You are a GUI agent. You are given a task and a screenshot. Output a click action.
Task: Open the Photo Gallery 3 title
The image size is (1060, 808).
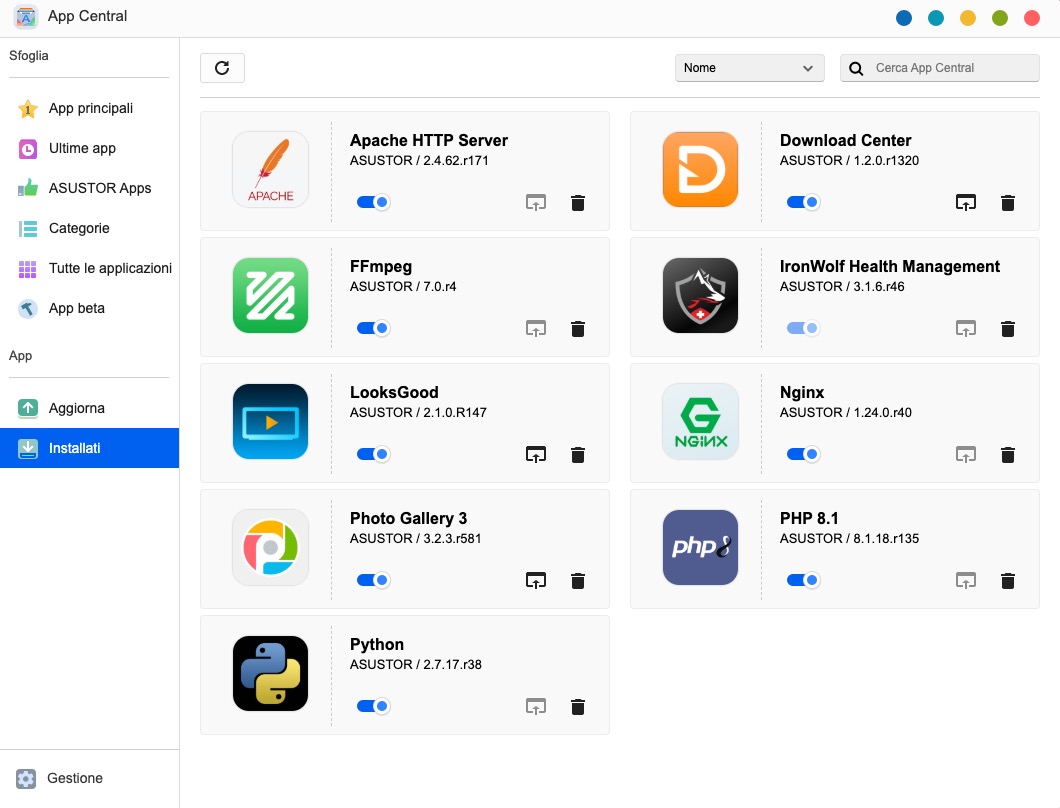[x=408, y=519]
